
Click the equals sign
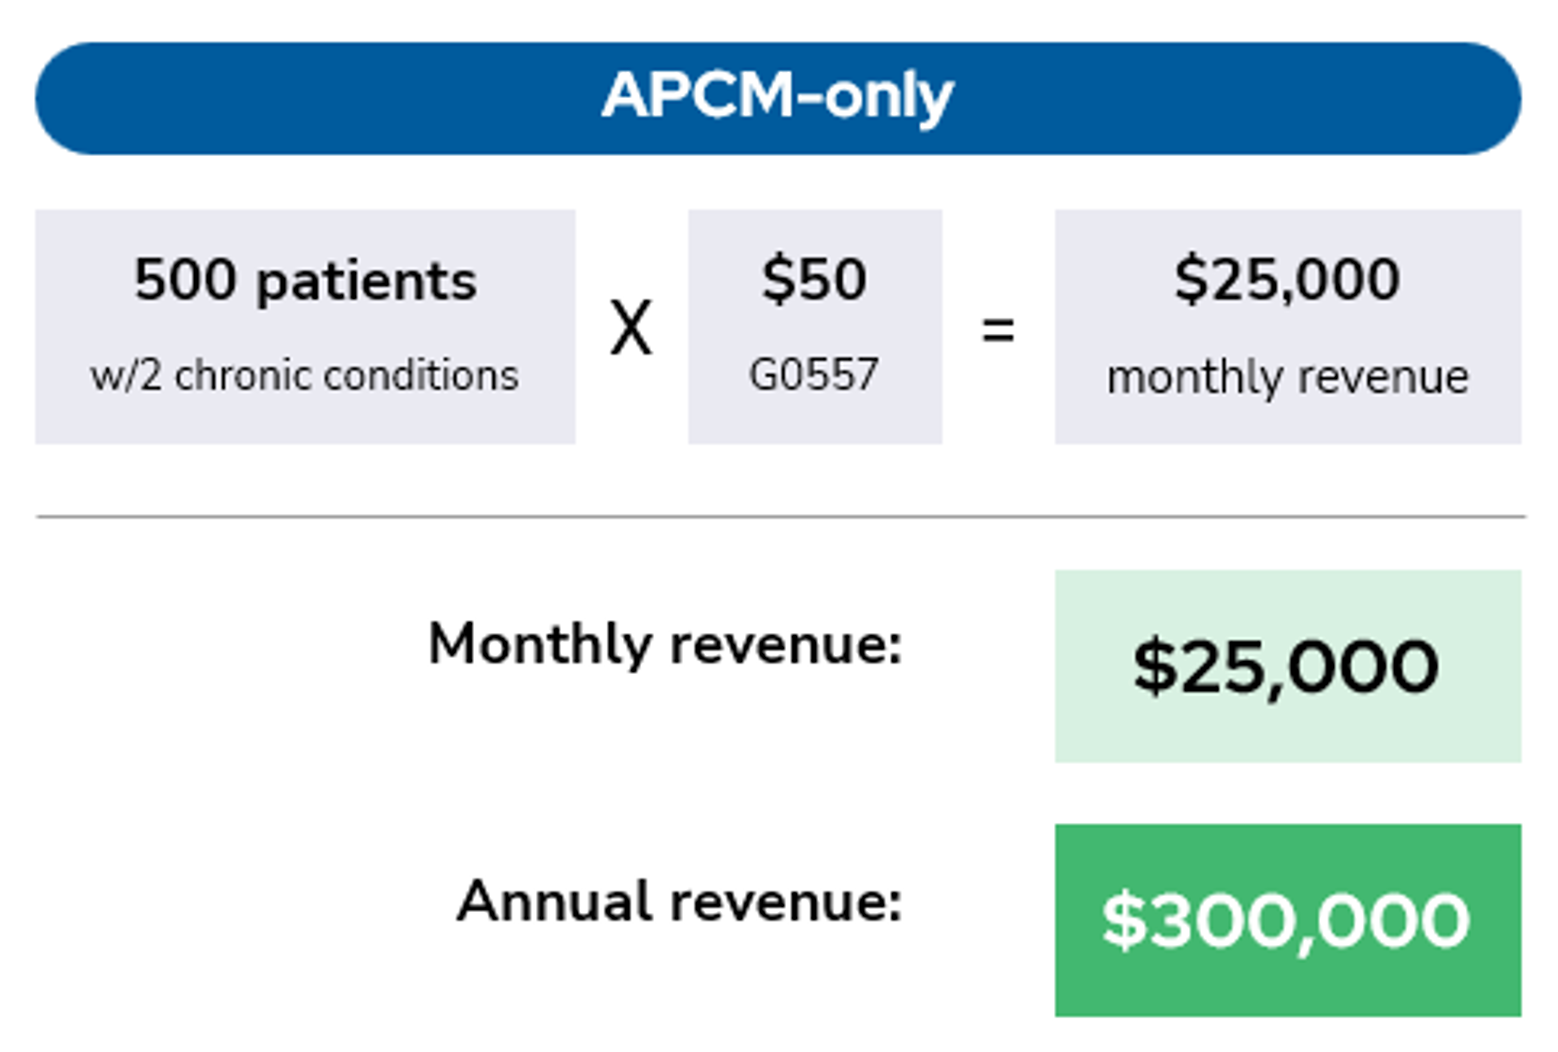pos(998,329)
